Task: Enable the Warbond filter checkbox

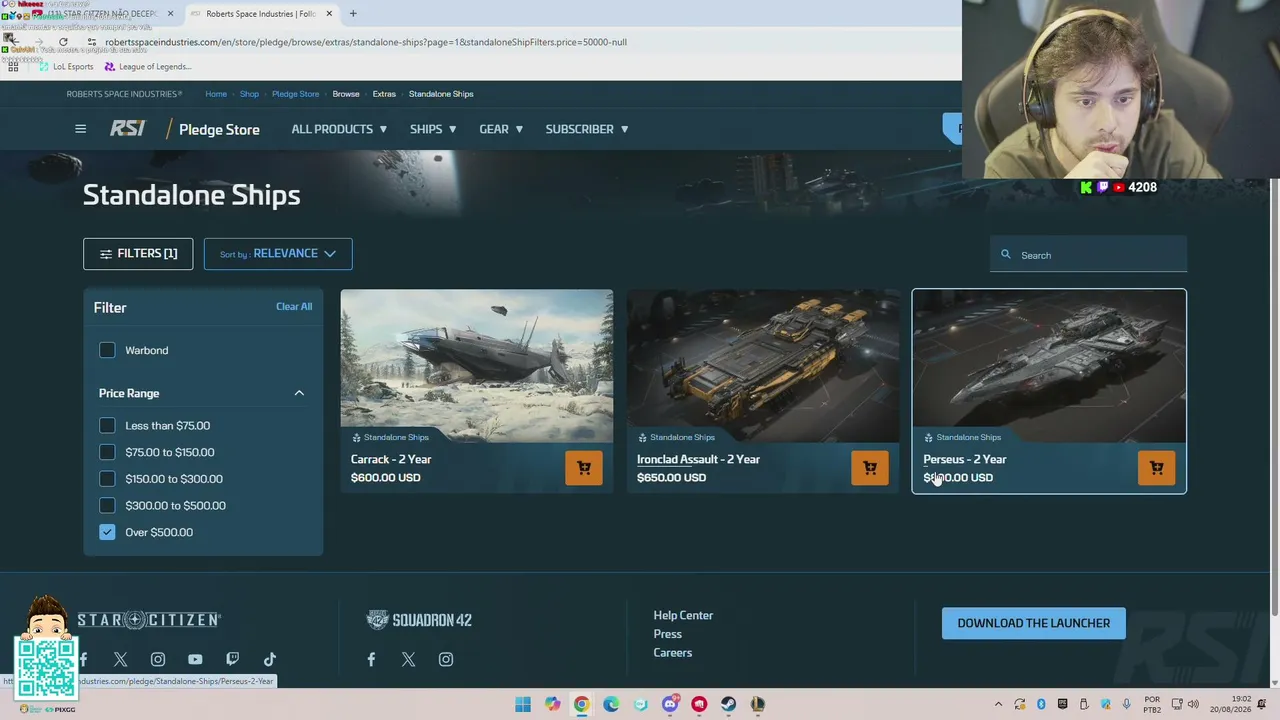Action: pos(107,350)
